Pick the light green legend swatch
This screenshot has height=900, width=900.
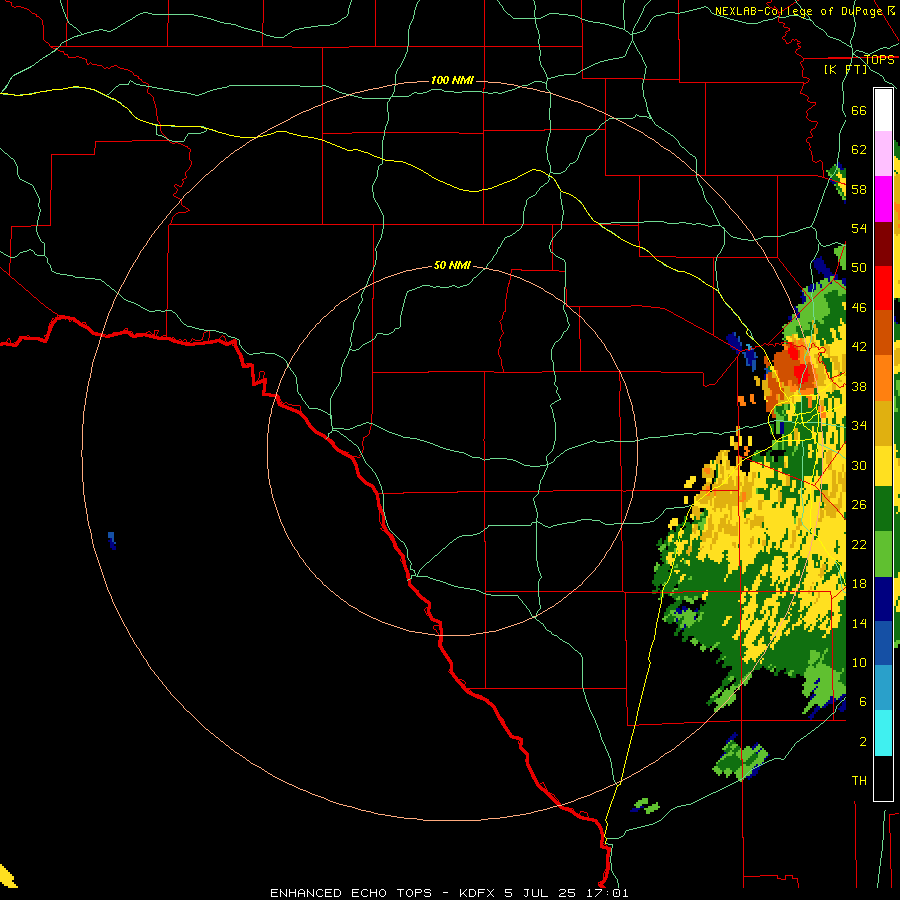pyautogui.click(x=883, y=553)
